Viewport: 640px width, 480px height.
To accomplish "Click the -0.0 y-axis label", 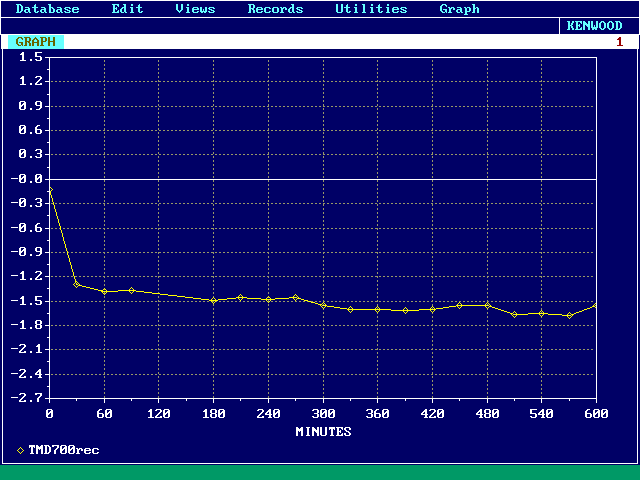I will pyautogui.click(x=27, y=179).
